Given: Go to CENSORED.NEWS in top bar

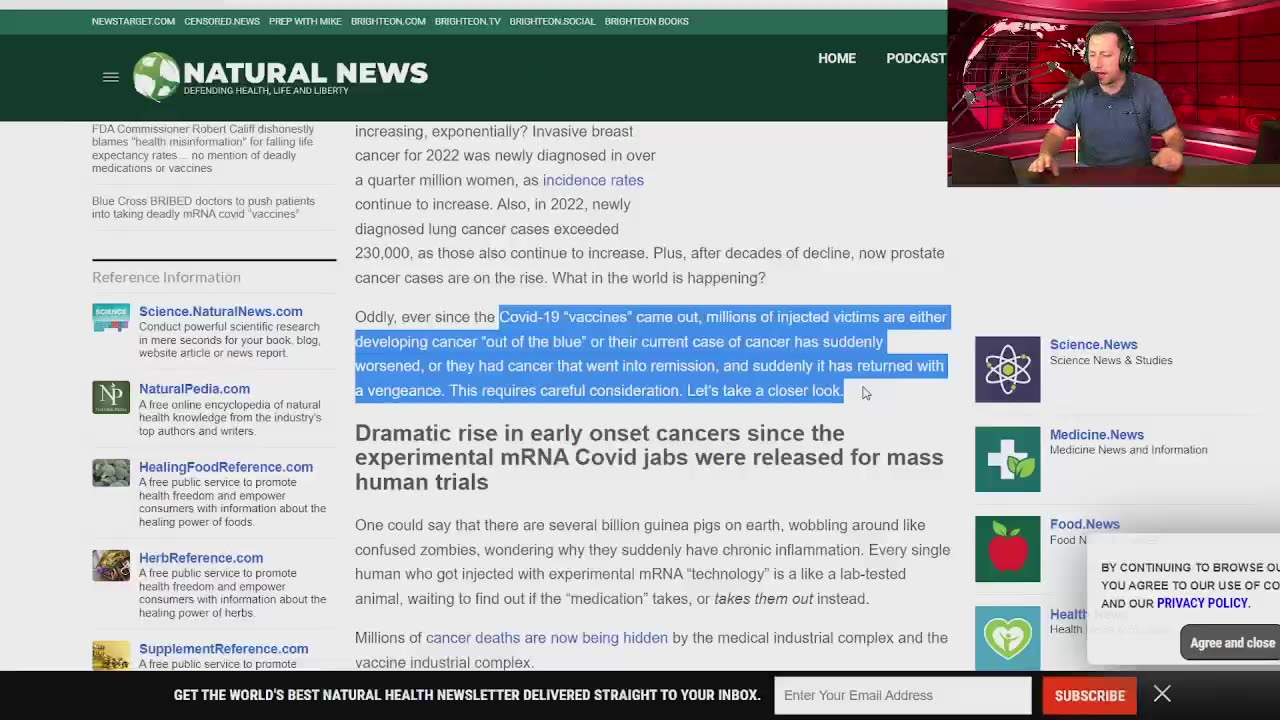Looking at the screenshot, I should (x=222, y=21).
